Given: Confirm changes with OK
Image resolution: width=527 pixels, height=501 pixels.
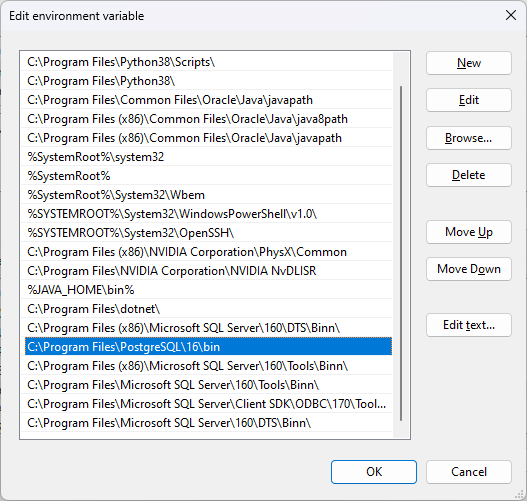Looking at the screenshot, I should (x=374, y=472).
